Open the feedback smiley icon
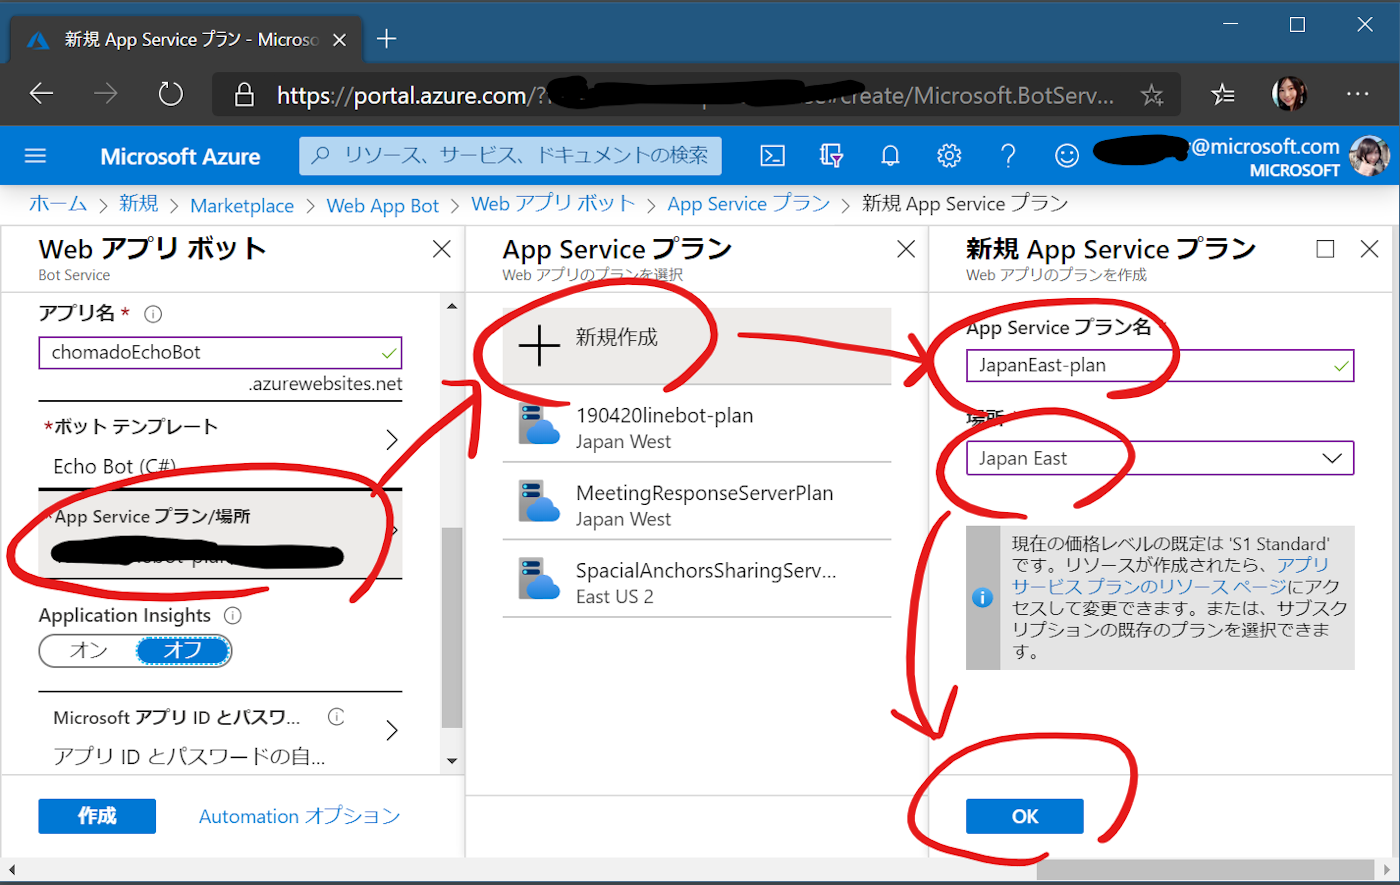 point(1067,155)
